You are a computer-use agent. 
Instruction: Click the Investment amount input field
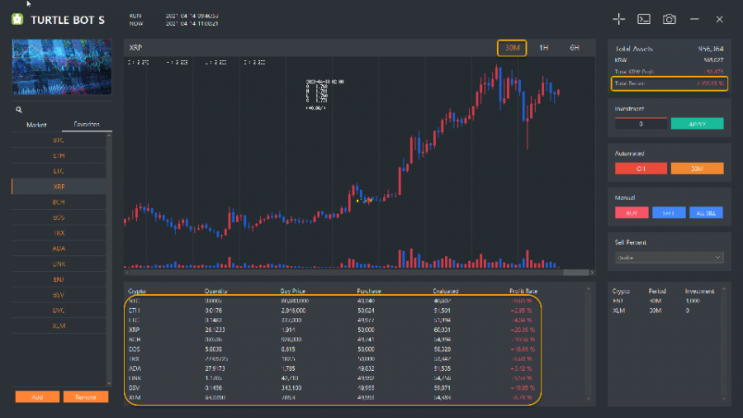(641, 124)
